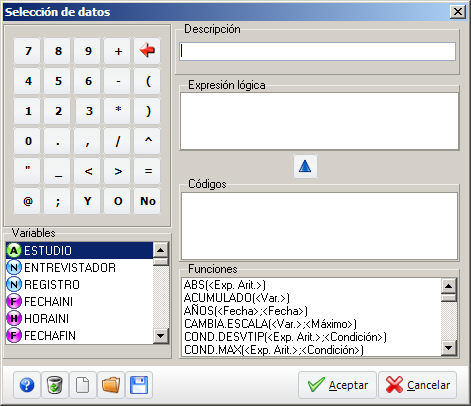
Task: Choose the HORAINI variable in list
Action: pyautogui.click(x=79, y=319)
